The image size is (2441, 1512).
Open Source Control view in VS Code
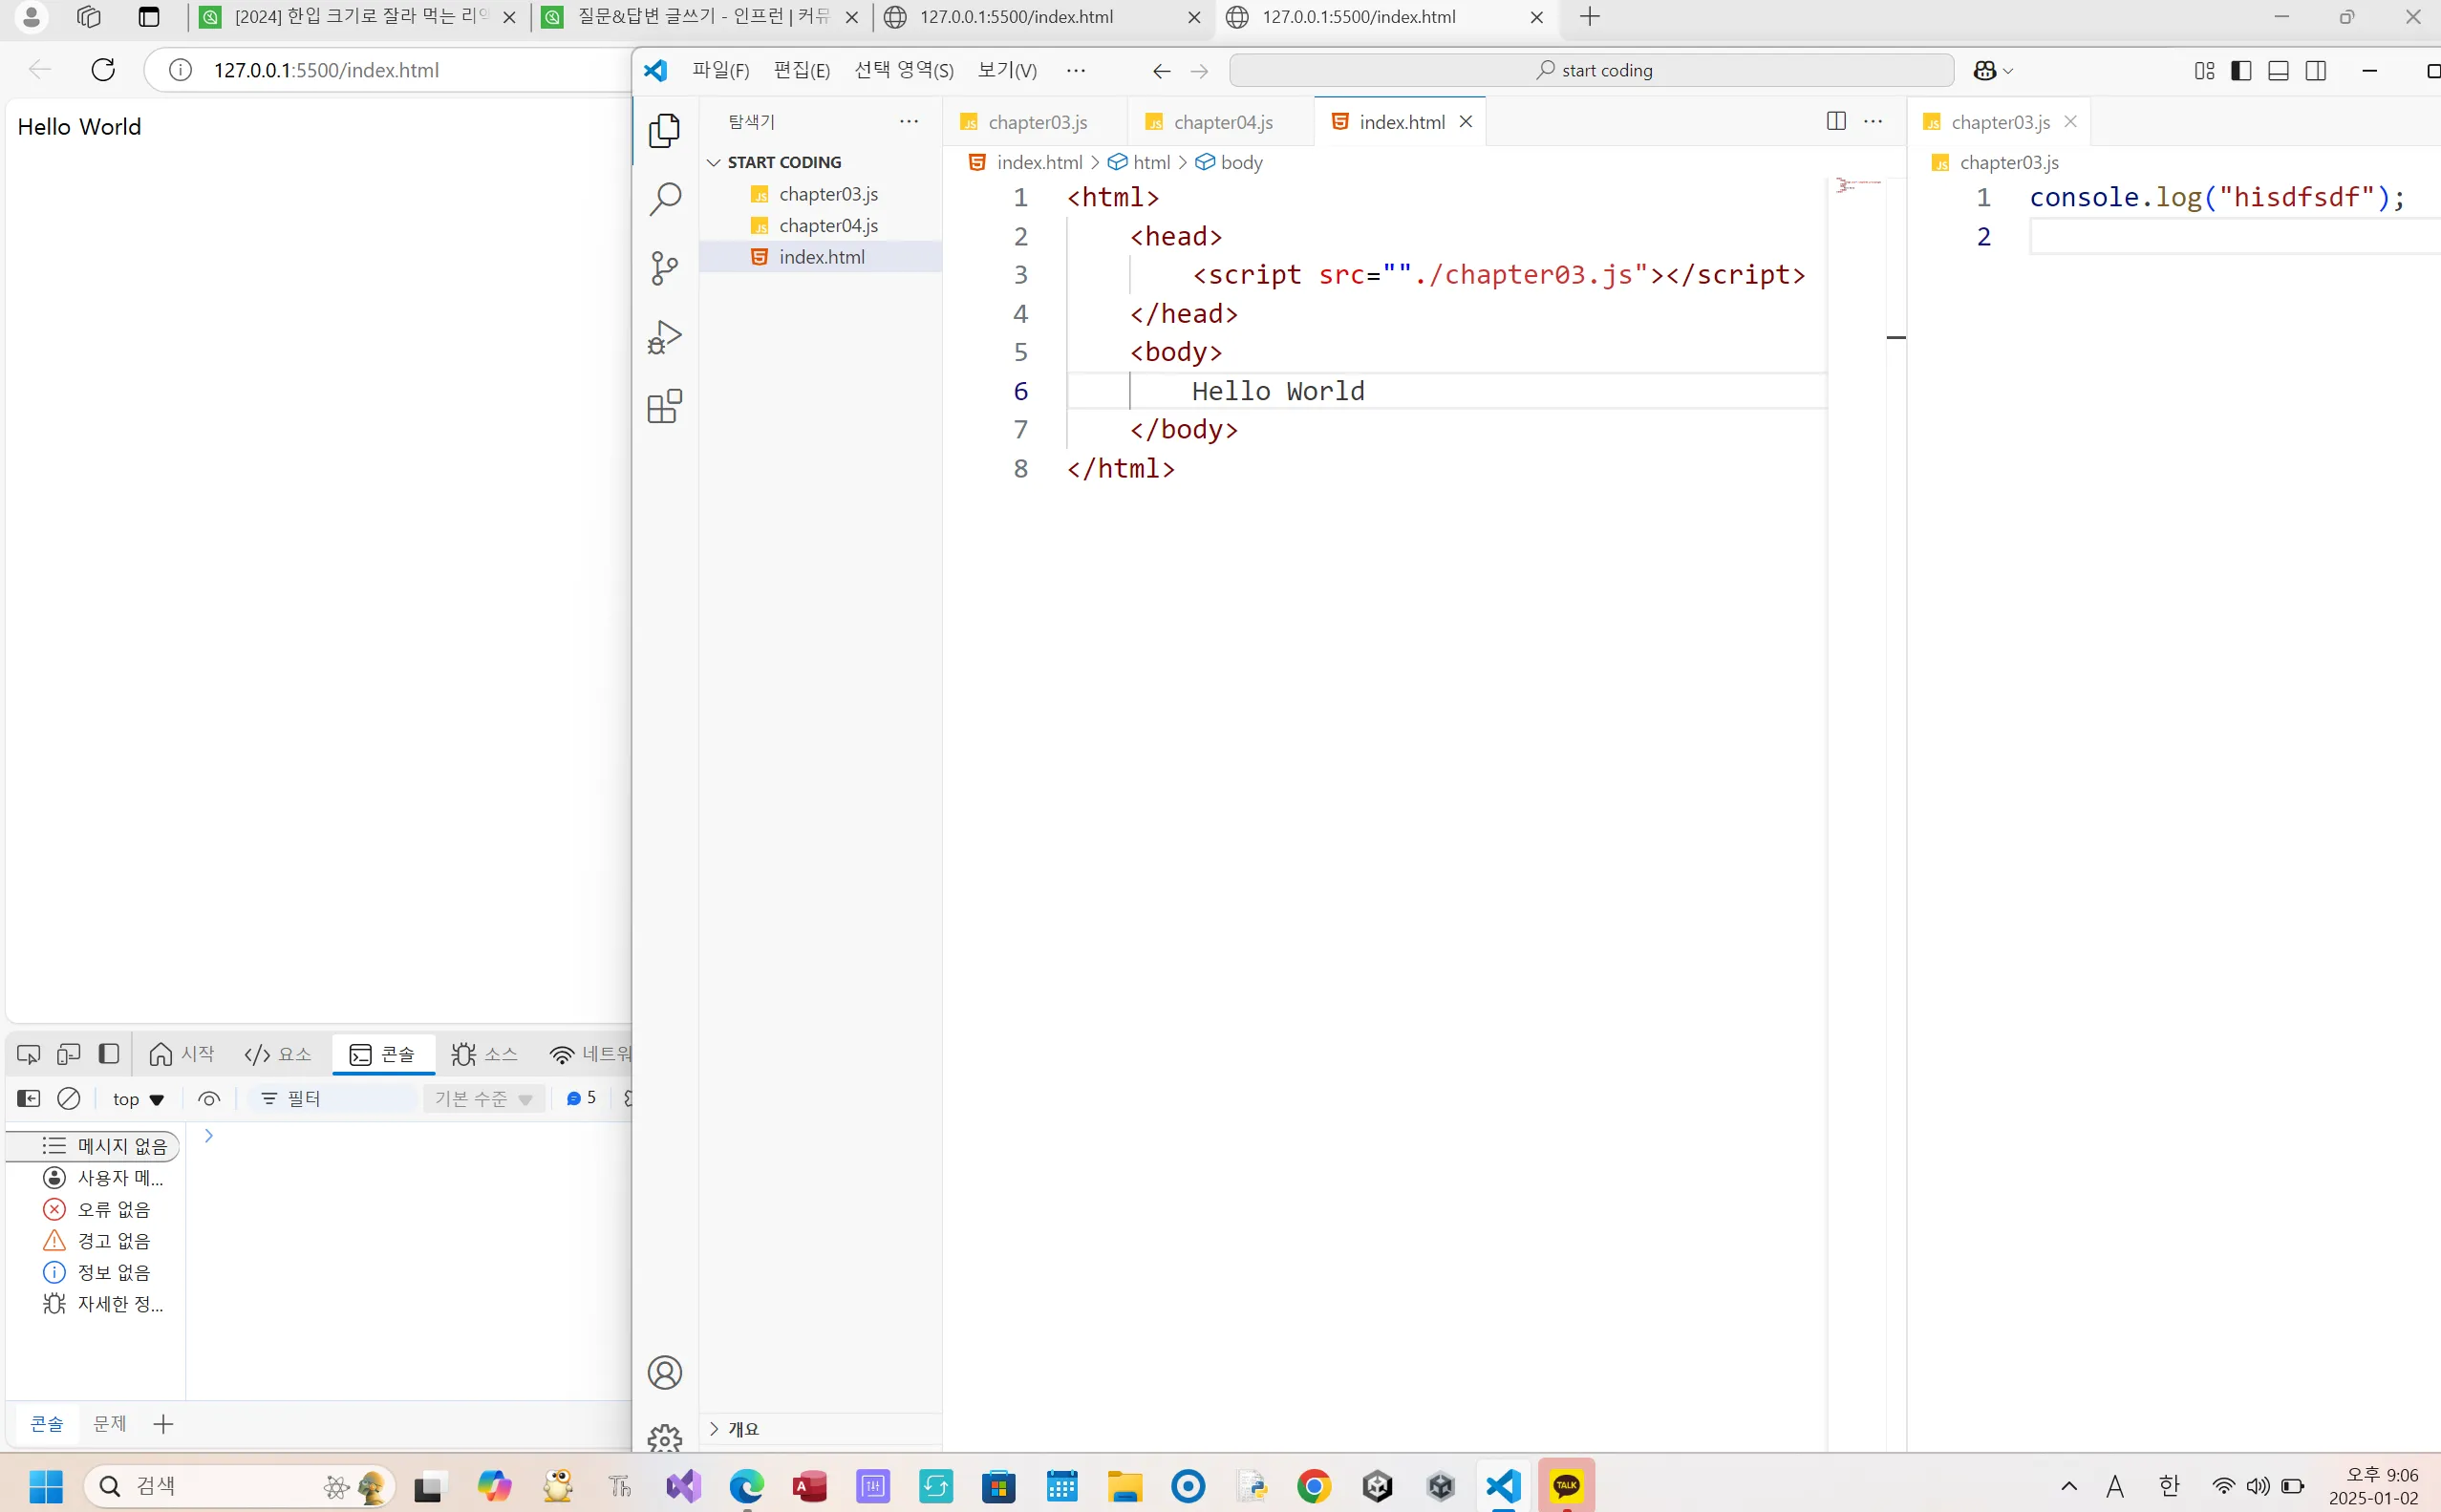pyautogui.click(x=664, y=268)
